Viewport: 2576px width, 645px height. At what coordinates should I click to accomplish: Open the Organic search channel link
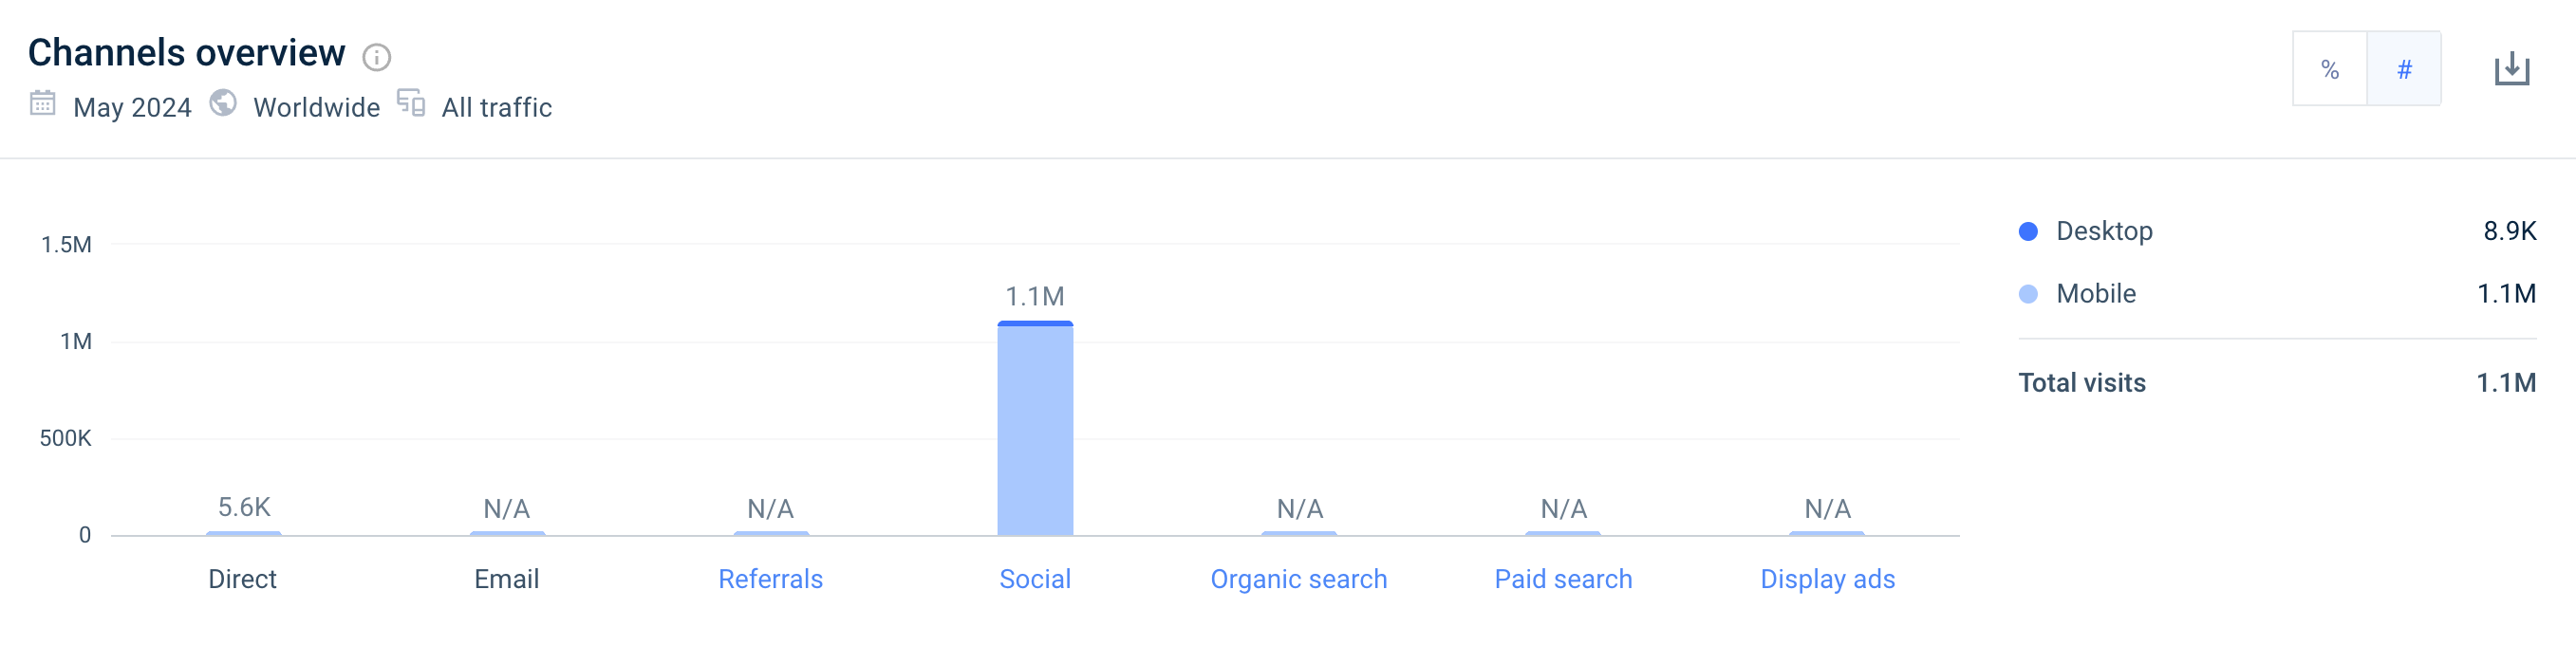tap(1298, 579)
